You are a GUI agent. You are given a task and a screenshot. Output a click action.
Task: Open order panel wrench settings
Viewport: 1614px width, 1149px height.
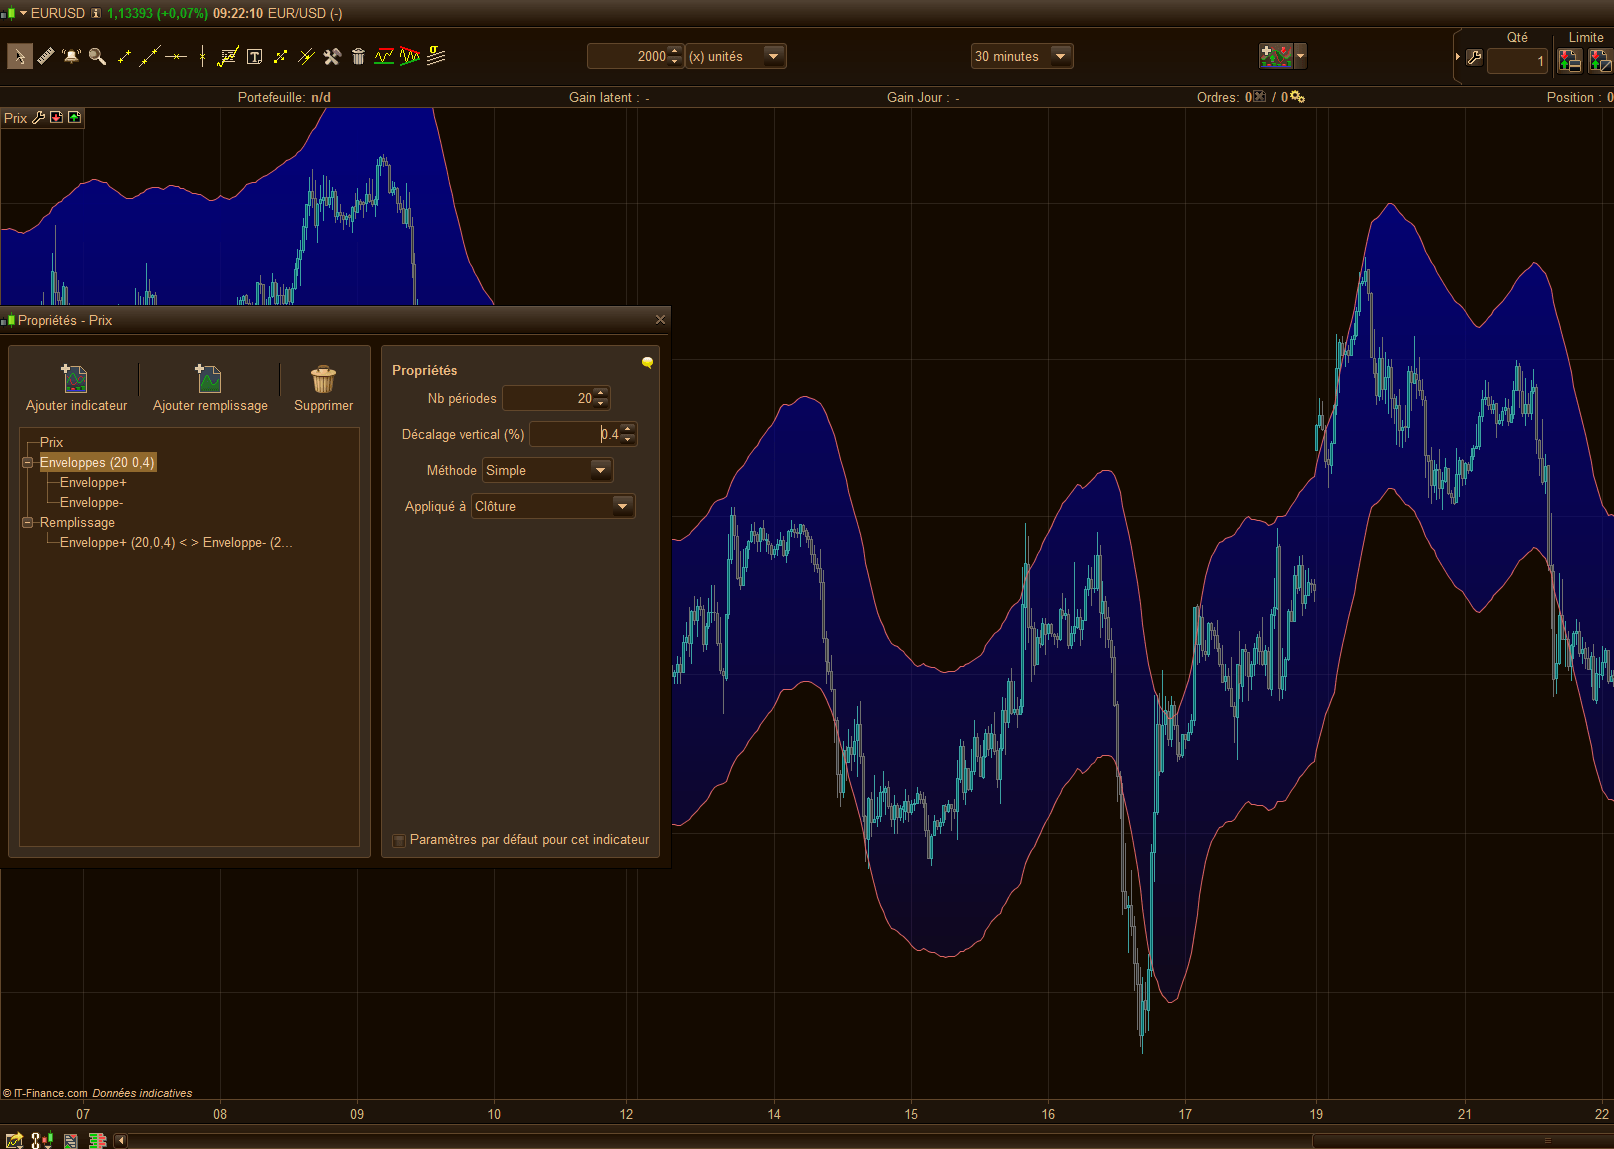(1474, 58)
